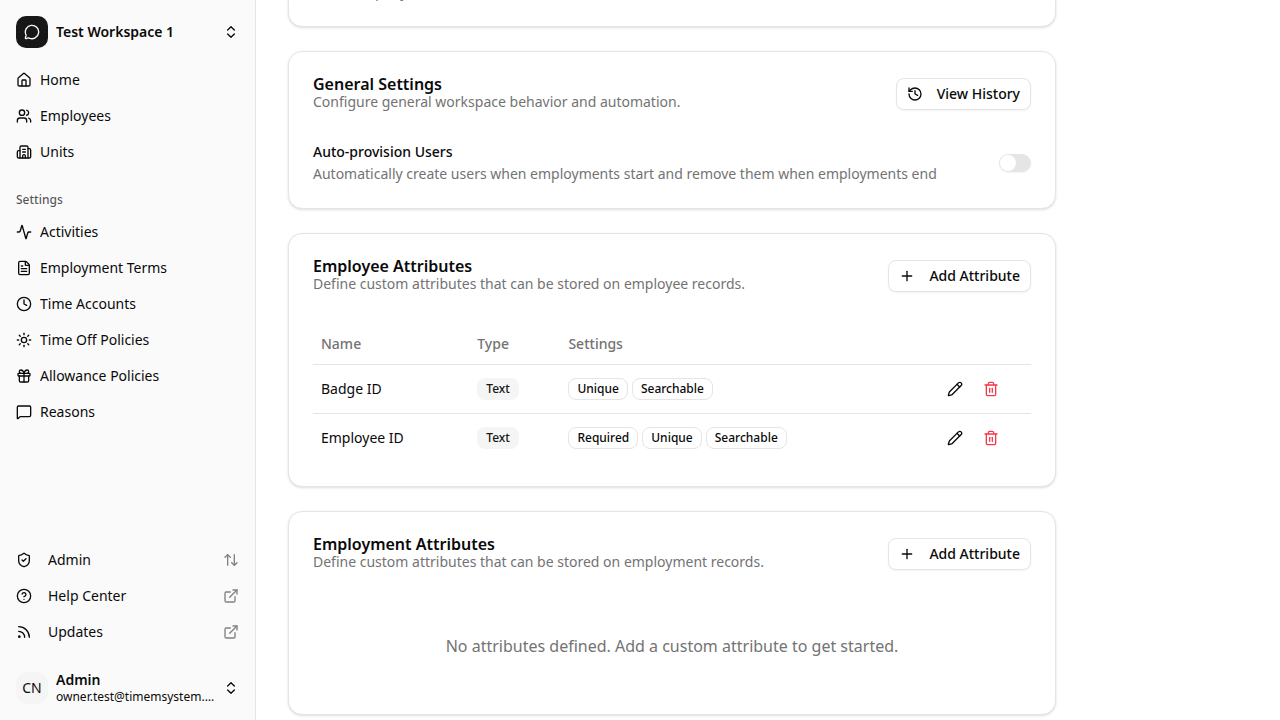Open Time Off Policies
This screenshot has height=720, width=1280.
94,340
